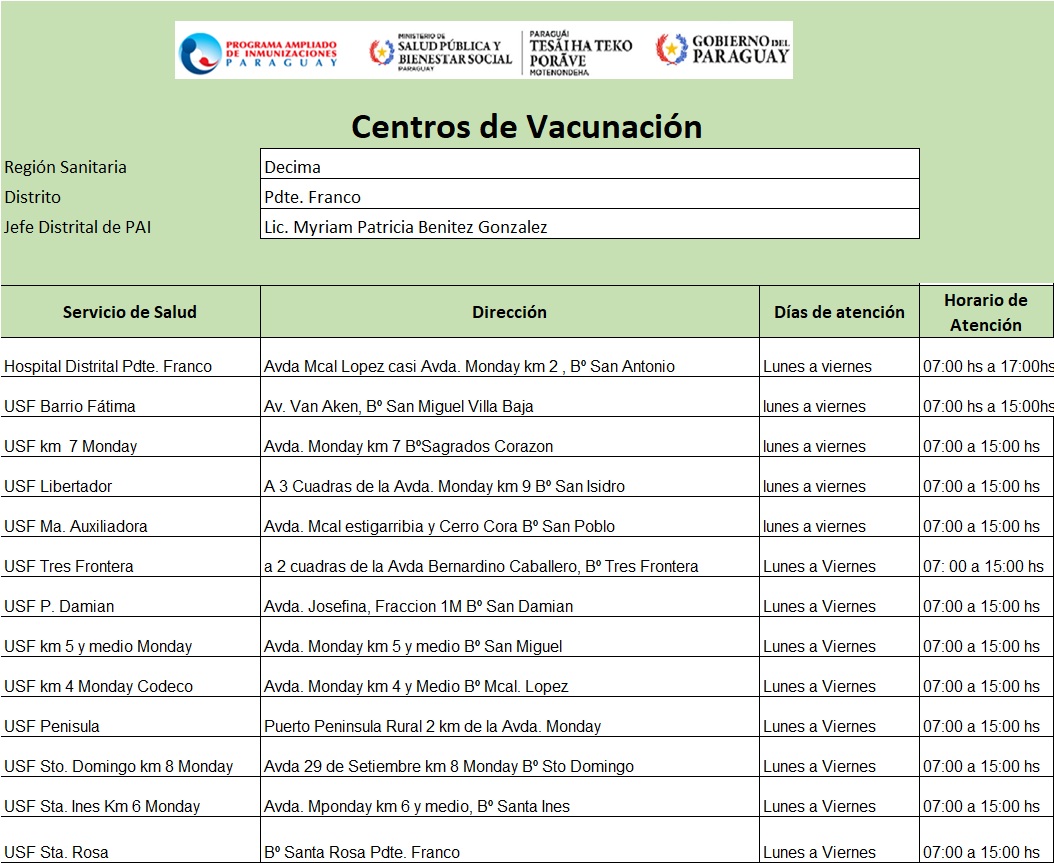Select the Centros de Vacunación title
This screenshot has height=863, width=1054.
click(x=526, y=127)
